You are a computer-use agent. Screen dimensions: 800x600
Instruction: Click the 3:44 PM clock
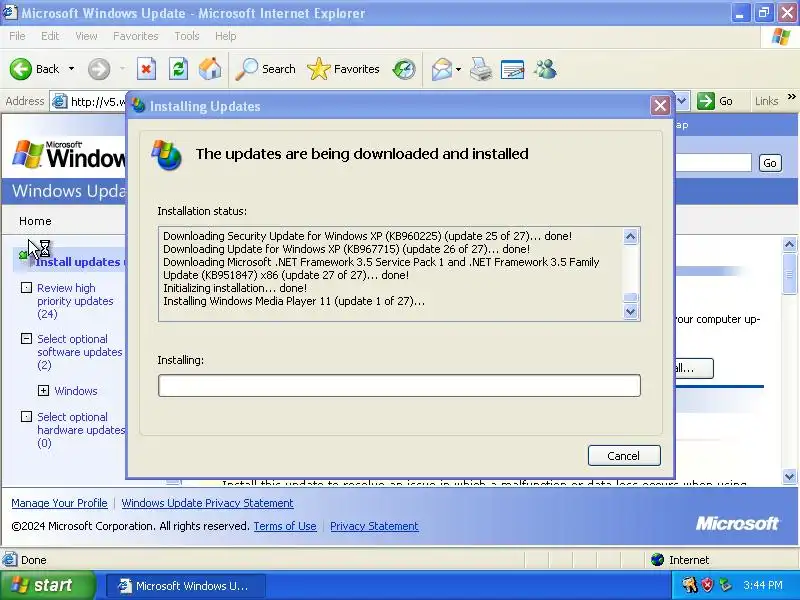763,585
